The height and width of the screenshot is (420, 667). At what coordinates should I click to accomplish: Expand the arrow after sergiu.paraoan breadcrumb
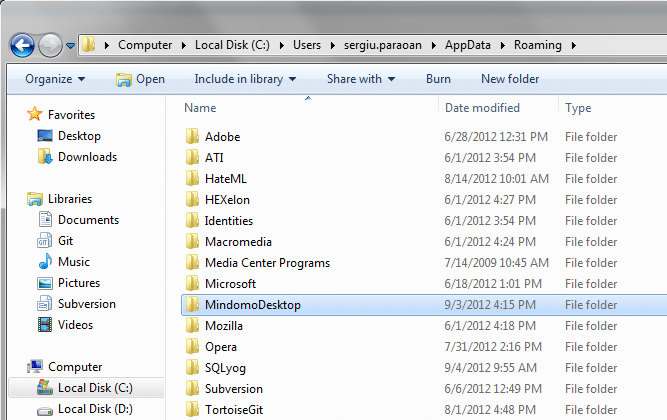coord(434,45)
